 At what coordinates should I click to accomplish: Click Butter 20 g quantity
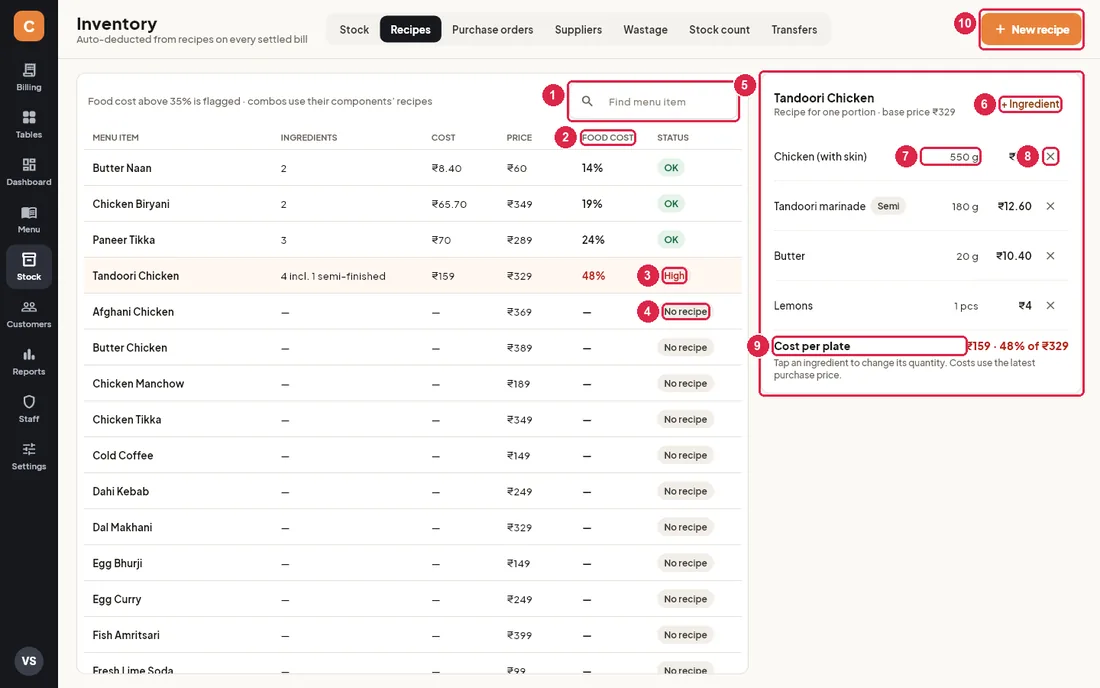(967, 256)
